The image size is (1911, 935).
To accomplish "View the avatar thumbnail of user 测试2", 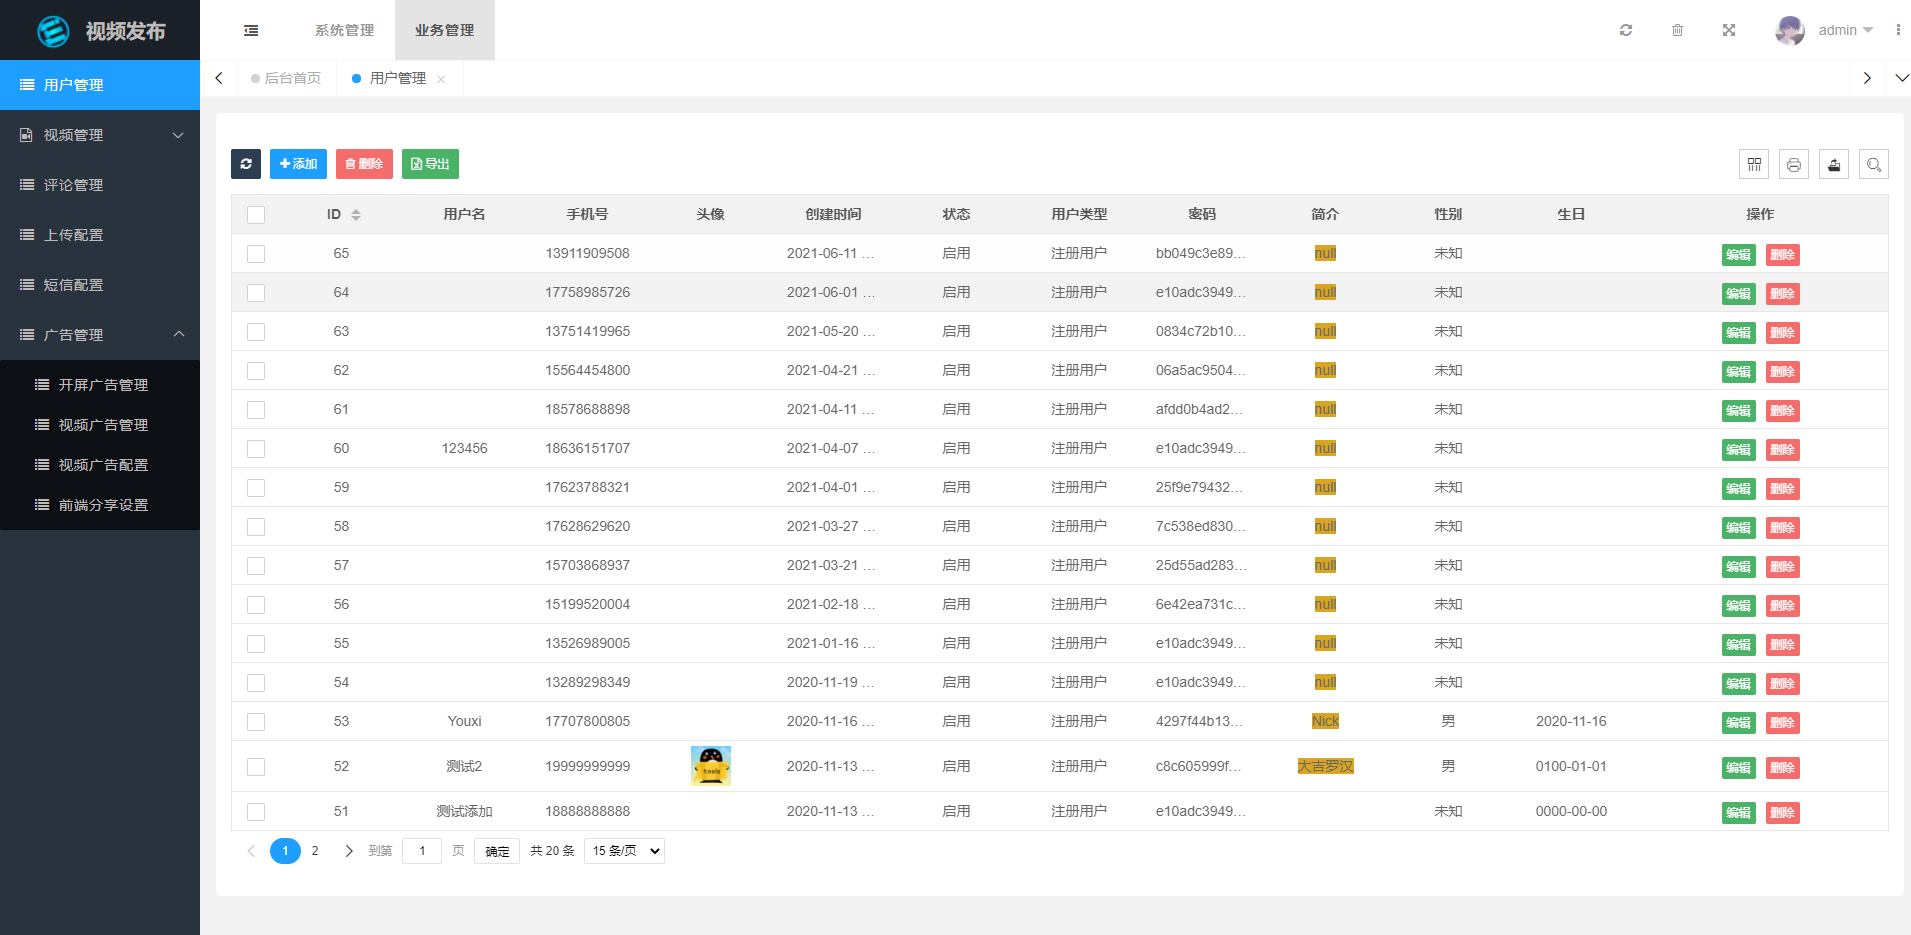I will coord(710,765).
